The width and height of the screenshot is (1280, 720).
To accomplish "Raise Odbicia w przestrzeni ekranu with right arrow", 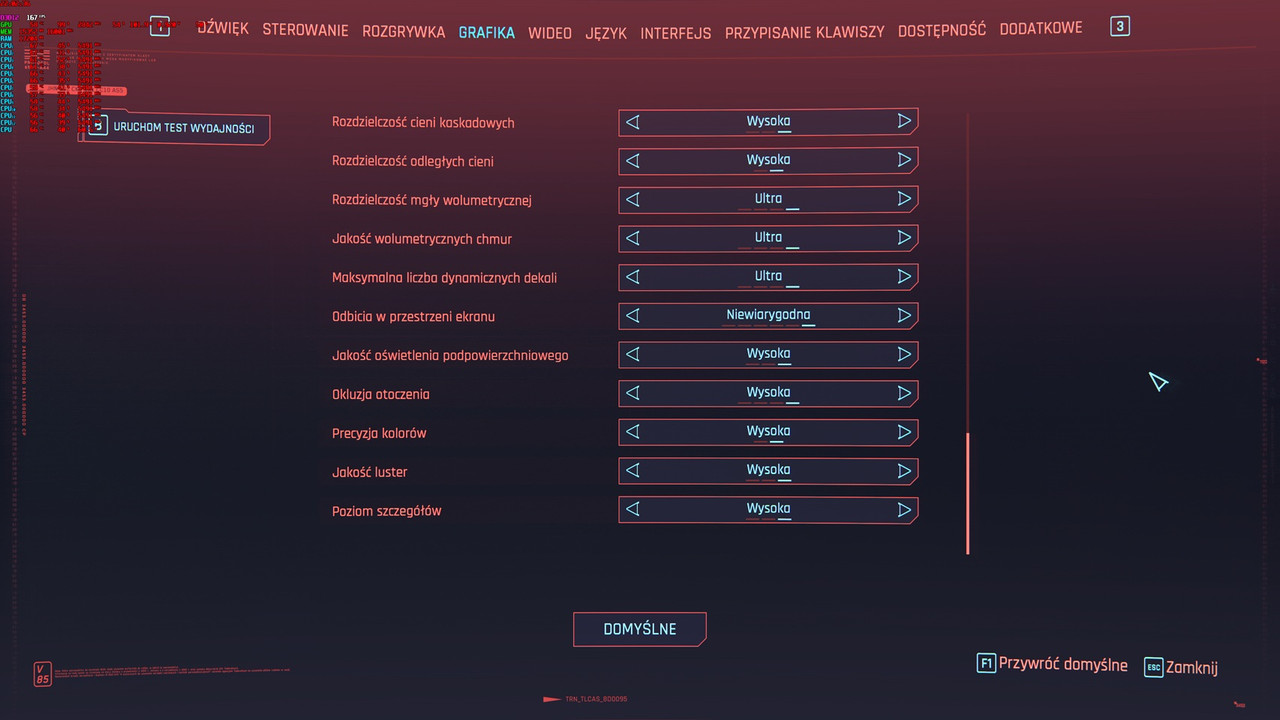I will pos(904,315).
